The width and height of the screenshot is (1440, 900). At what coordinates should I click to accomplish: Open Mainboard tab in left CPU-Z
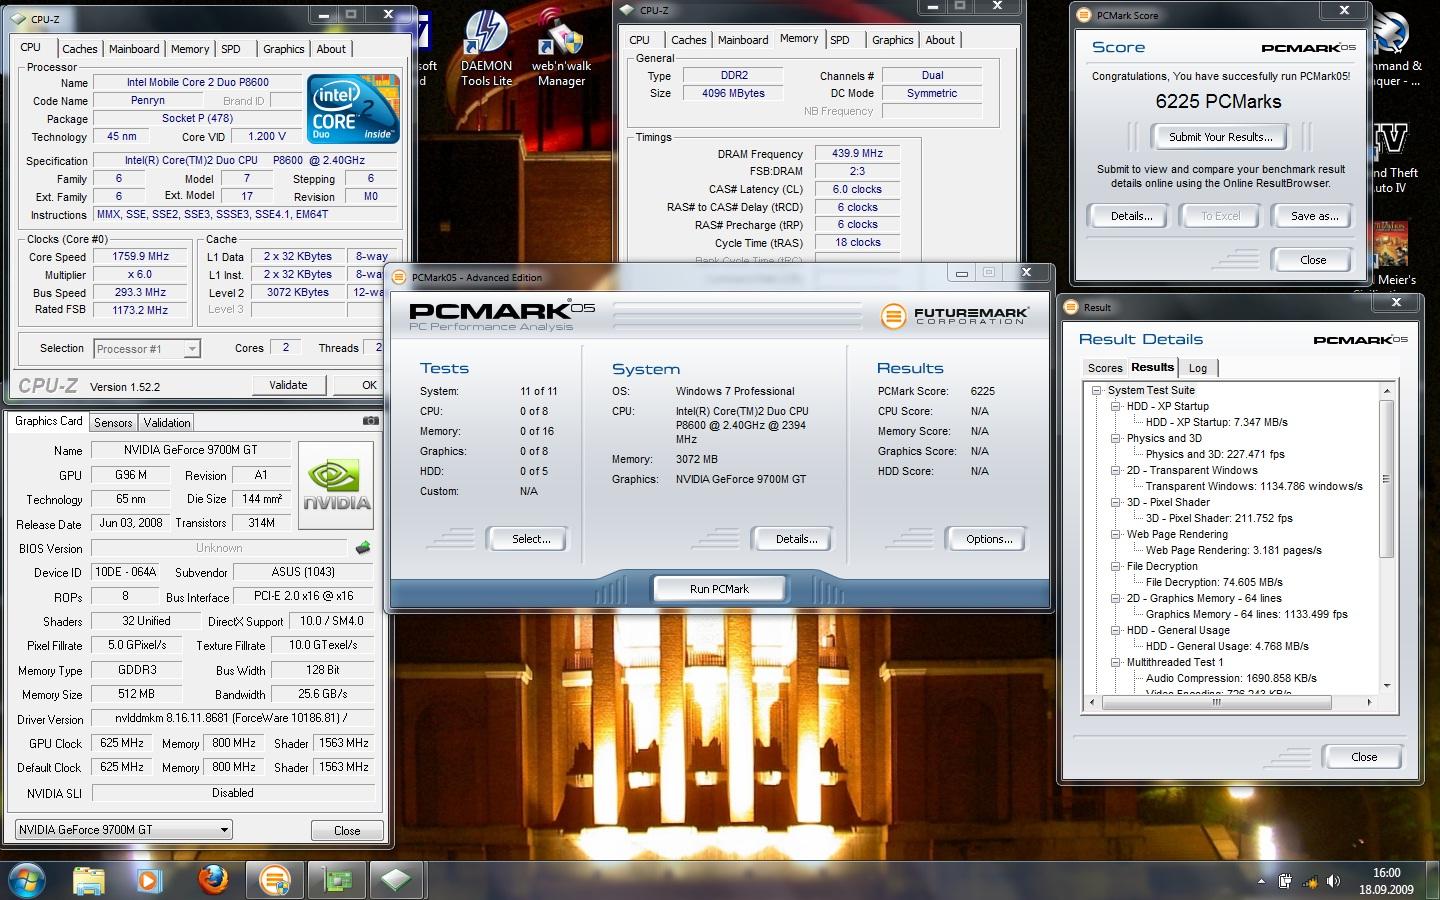pos(134,49)
